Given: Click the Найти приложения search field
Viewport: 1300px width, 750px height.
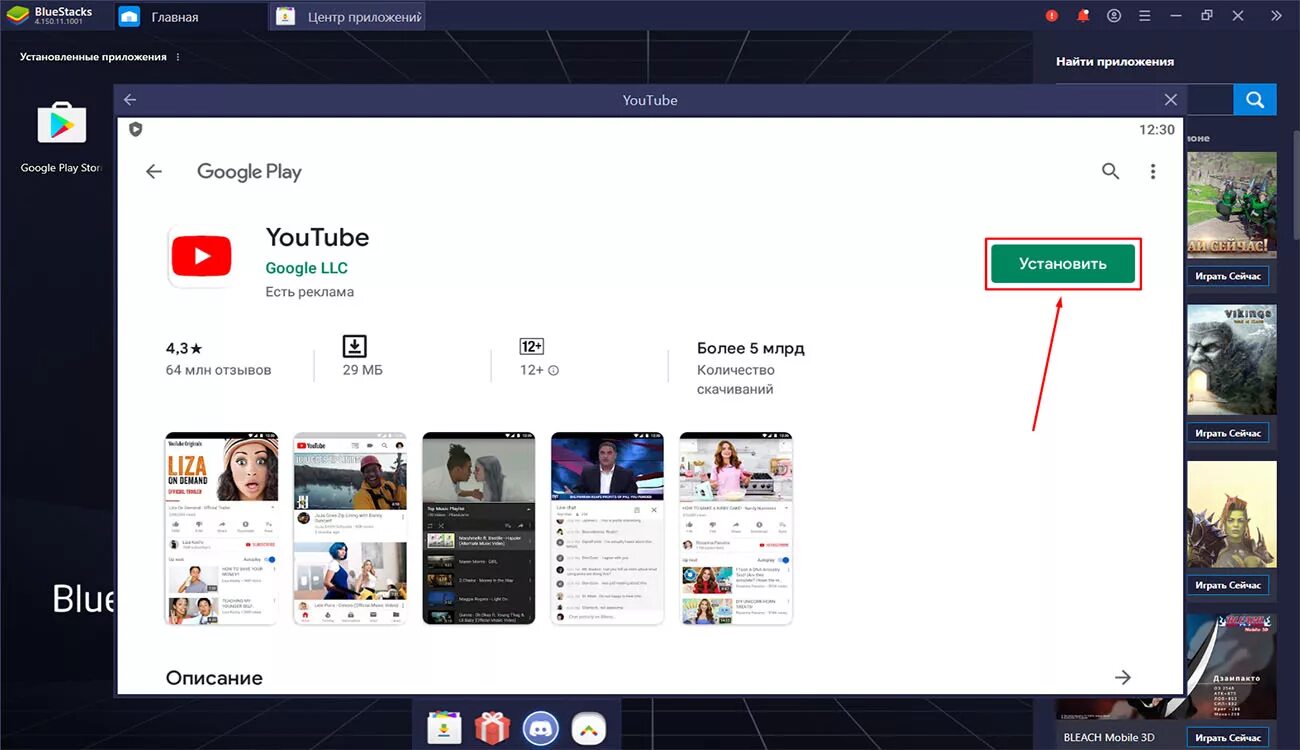Looking at the screenshot, I should 1210,100.
